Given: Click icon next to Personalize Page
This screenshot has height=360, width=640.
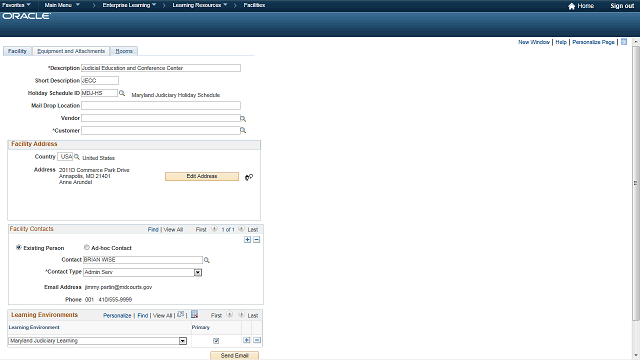Looking at the screenshot, I should 624,42.
